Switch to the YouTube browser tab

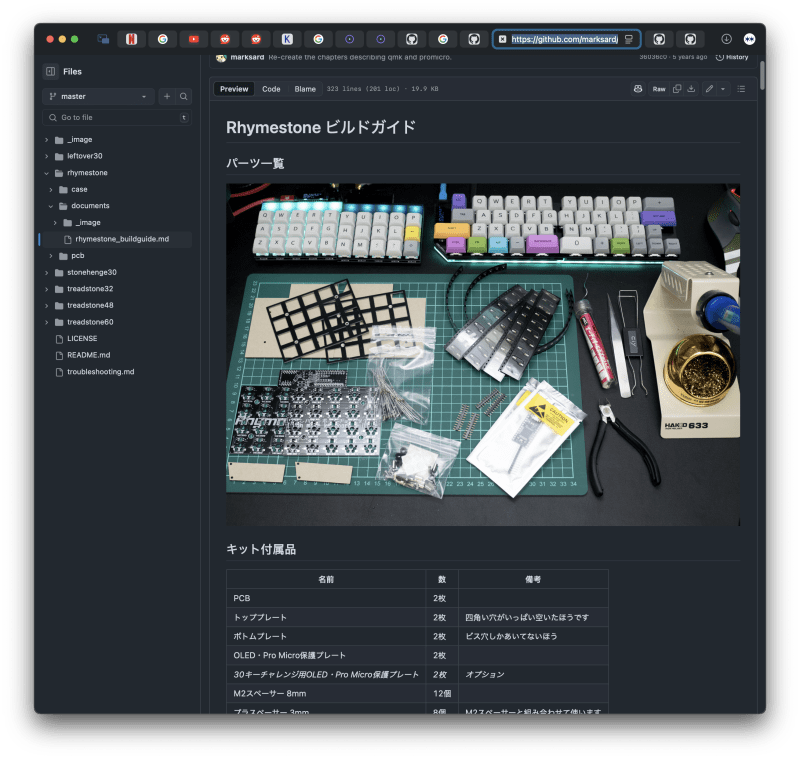click(194, 39)
